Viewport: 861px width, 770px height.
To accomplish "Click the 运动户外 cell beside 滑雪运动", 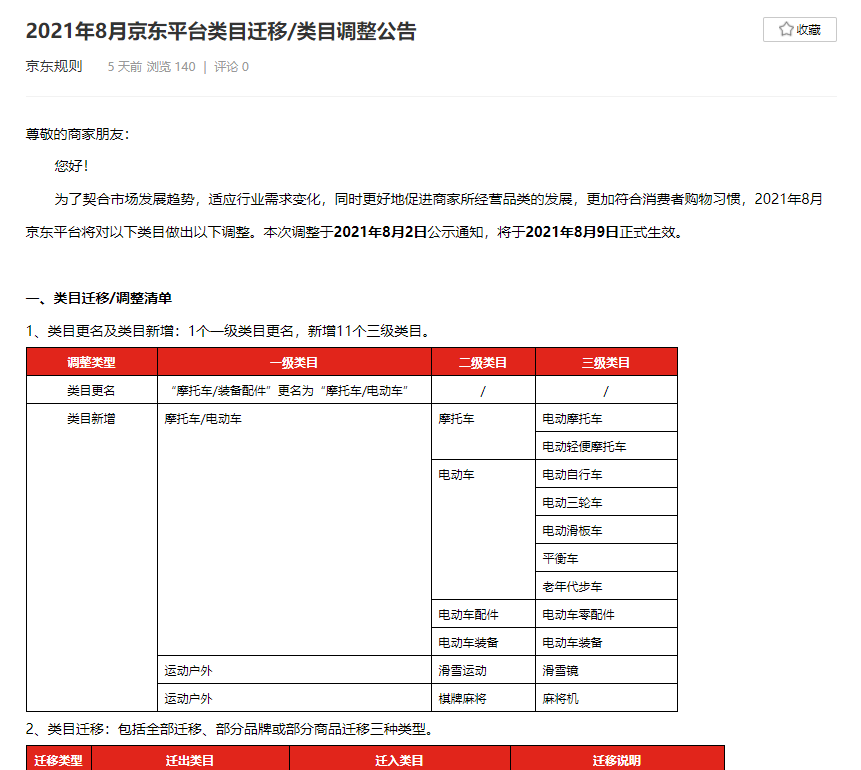I will pyautogui.click(x=294, y=670).
